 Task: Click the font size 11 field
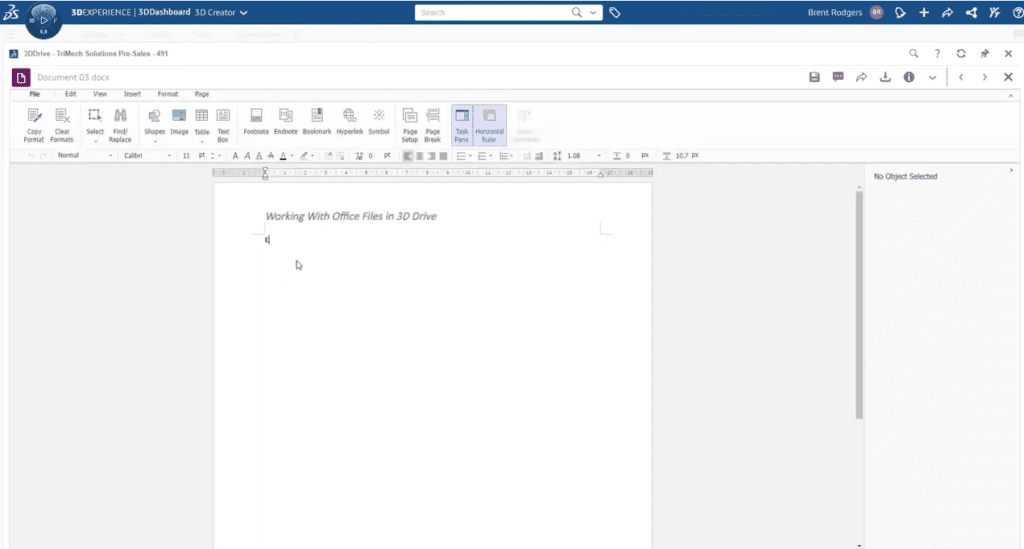point(187,155)
